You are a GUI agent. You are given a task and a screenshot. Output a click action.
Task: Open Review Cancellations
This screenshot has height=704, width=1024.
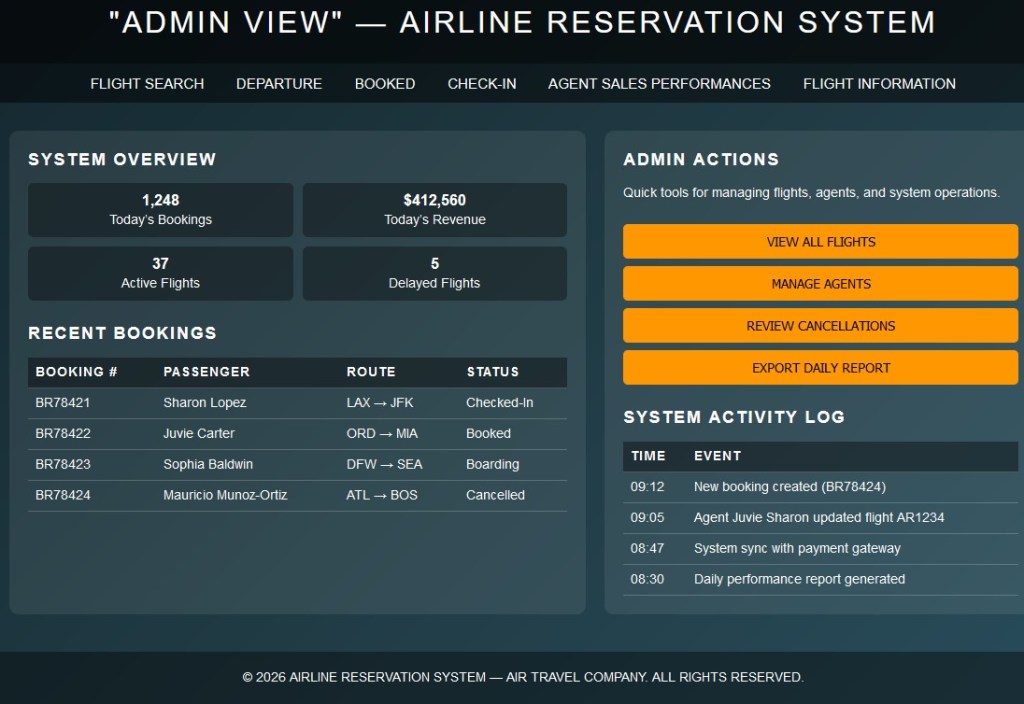point(820,326)
